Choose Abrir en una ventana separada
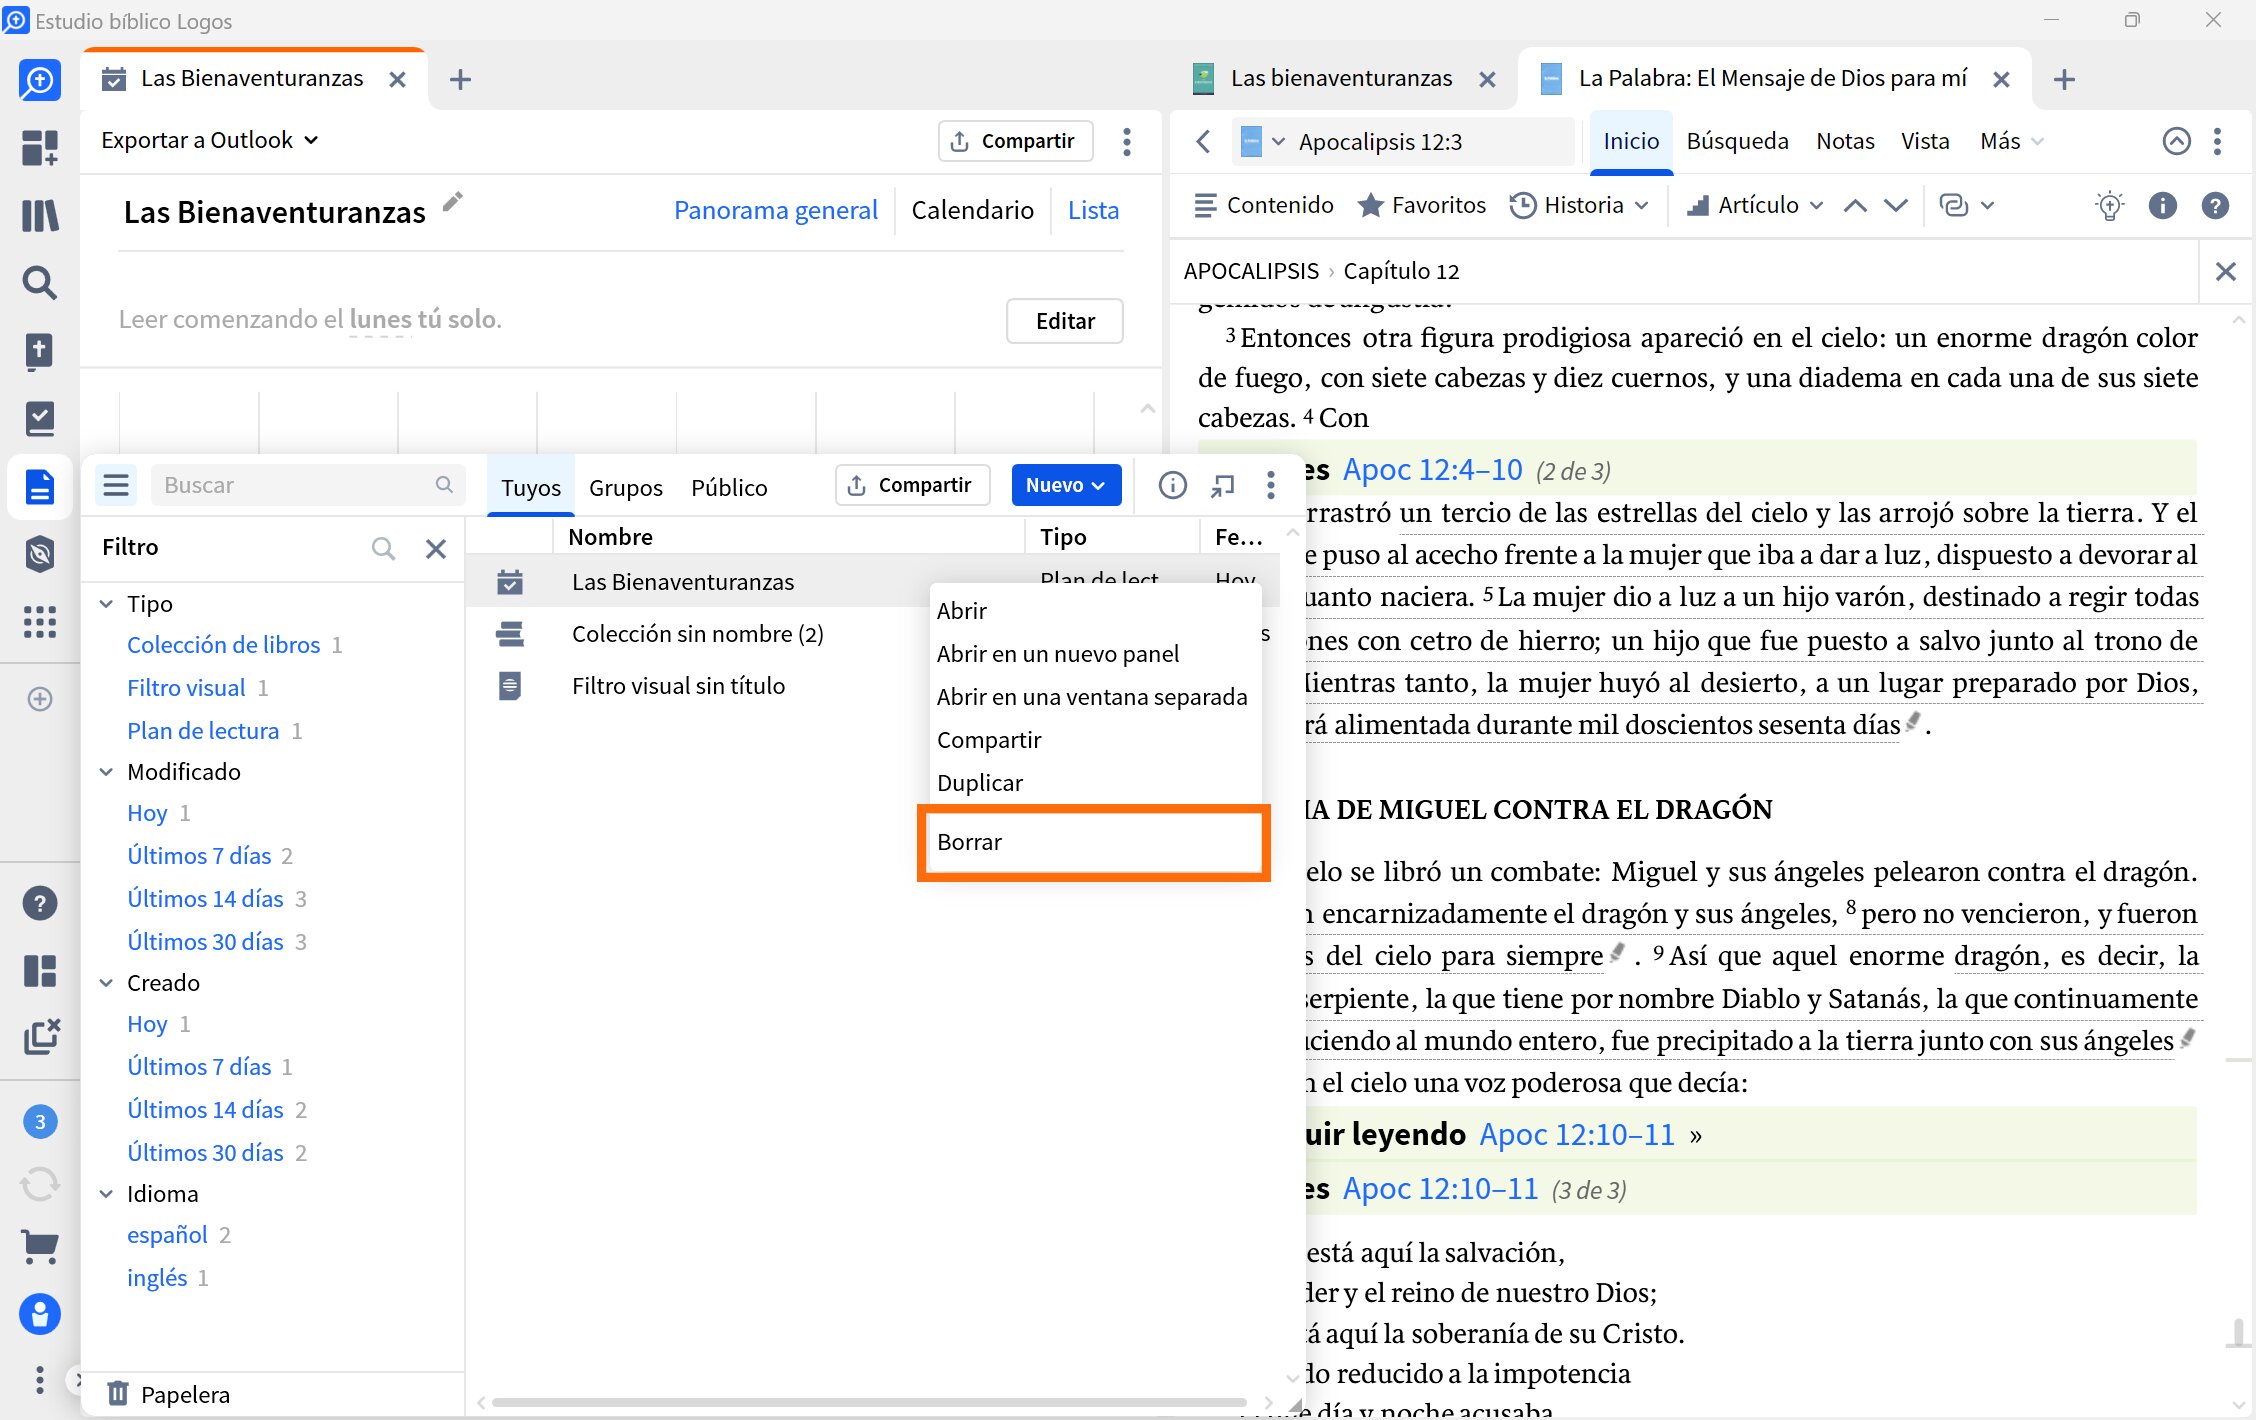 click(1095, 697)
